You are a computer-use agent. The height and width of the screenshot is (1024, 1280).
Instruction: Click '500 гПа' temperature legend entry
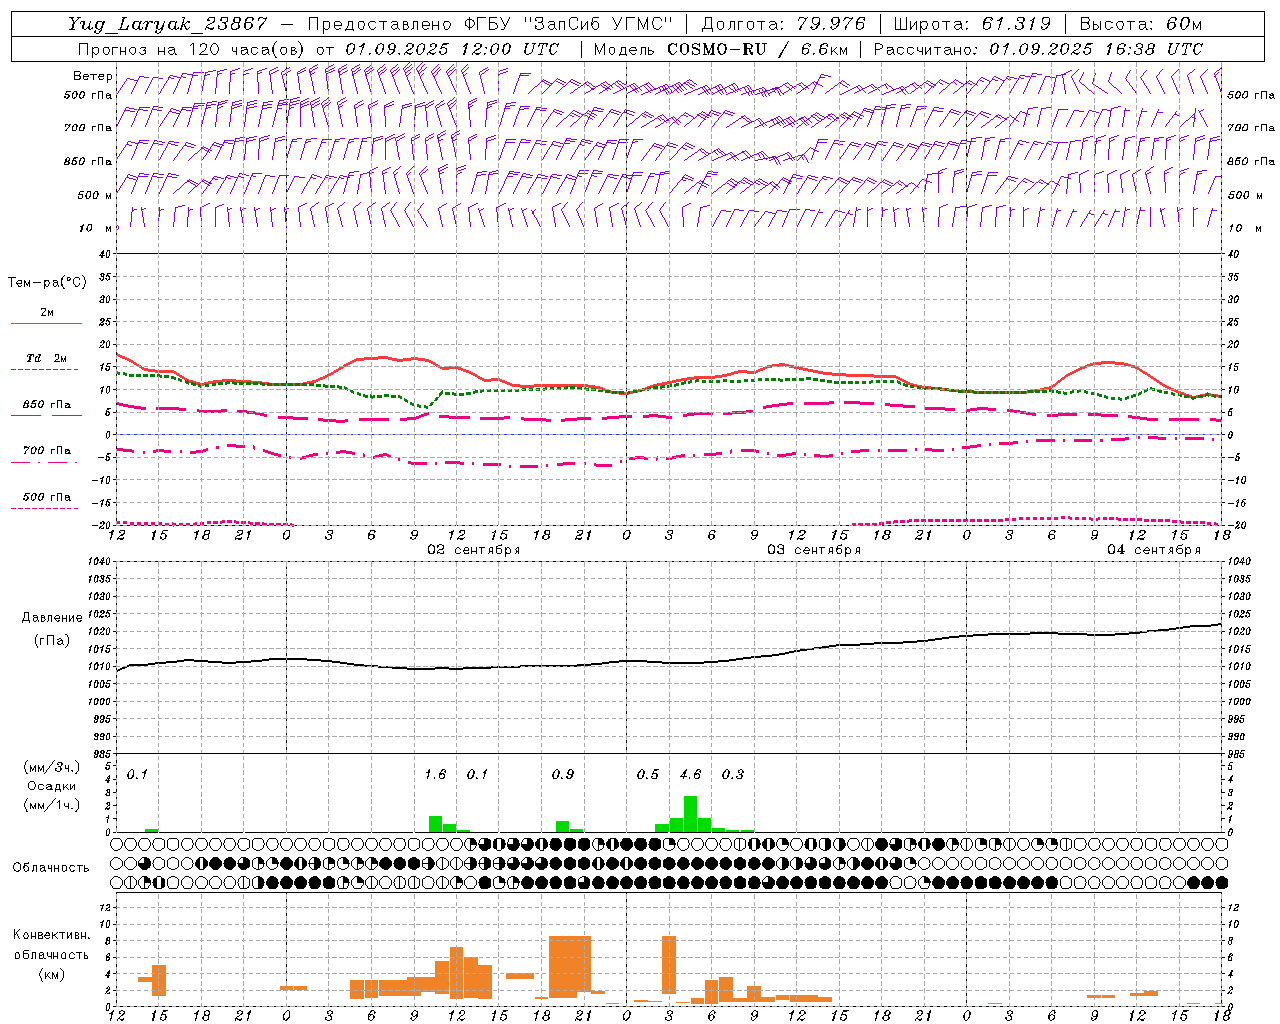coord(47,497)
